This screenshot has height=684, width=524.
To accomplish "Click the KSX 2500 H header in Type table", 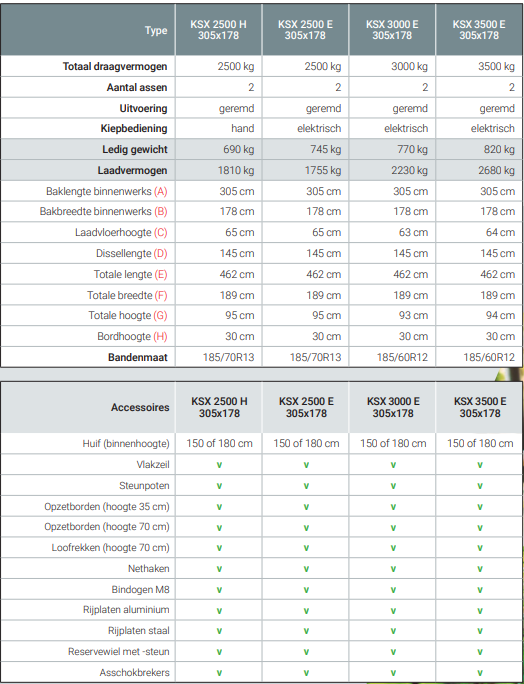I will point(218,30).
